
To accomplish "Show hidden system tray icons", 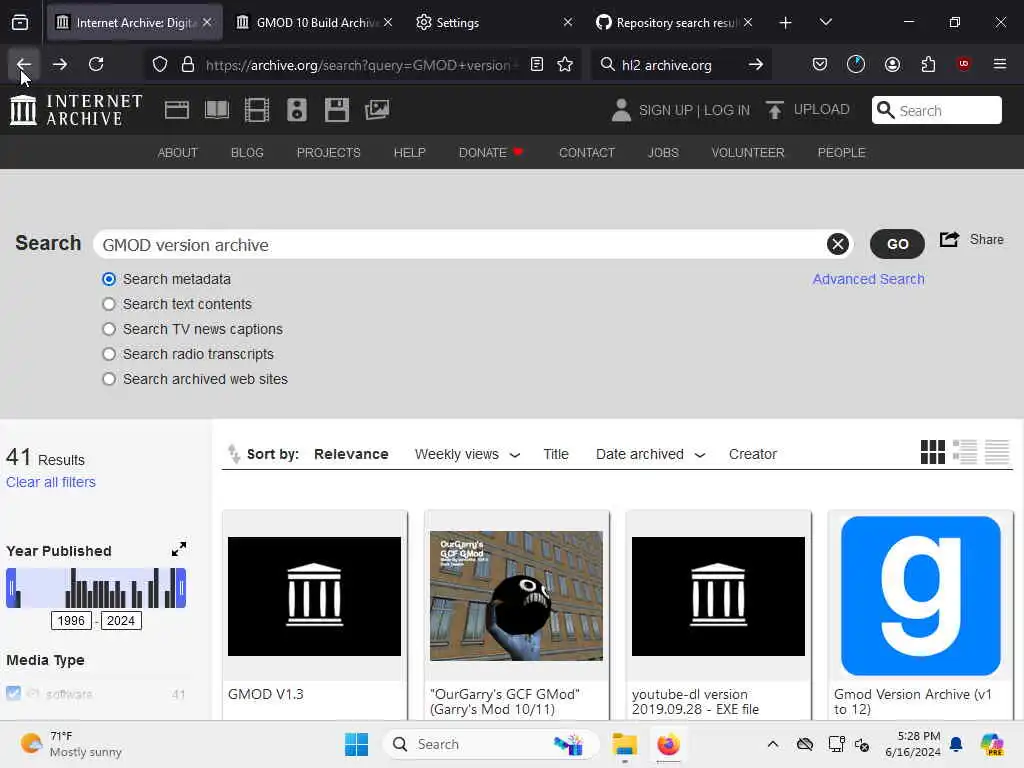I will pos(773,744).
